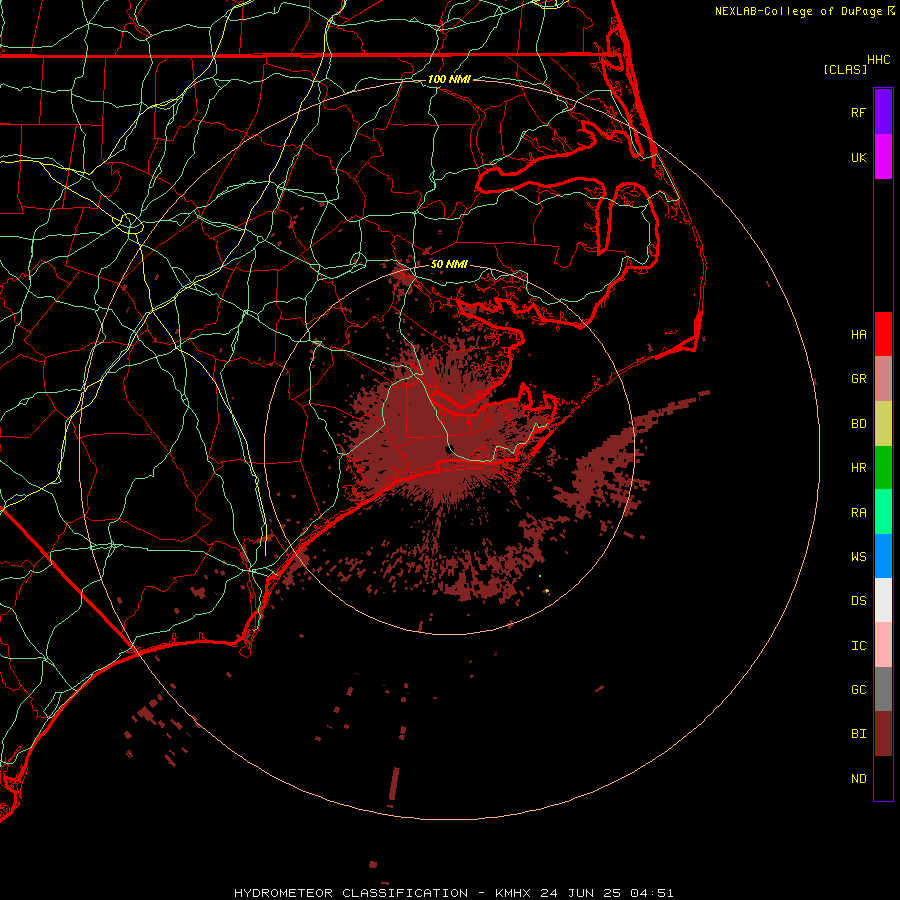Screen dimensions: 900x900
Task: Click the dusty pink GR legend swatch
Action: coord(883,379)
